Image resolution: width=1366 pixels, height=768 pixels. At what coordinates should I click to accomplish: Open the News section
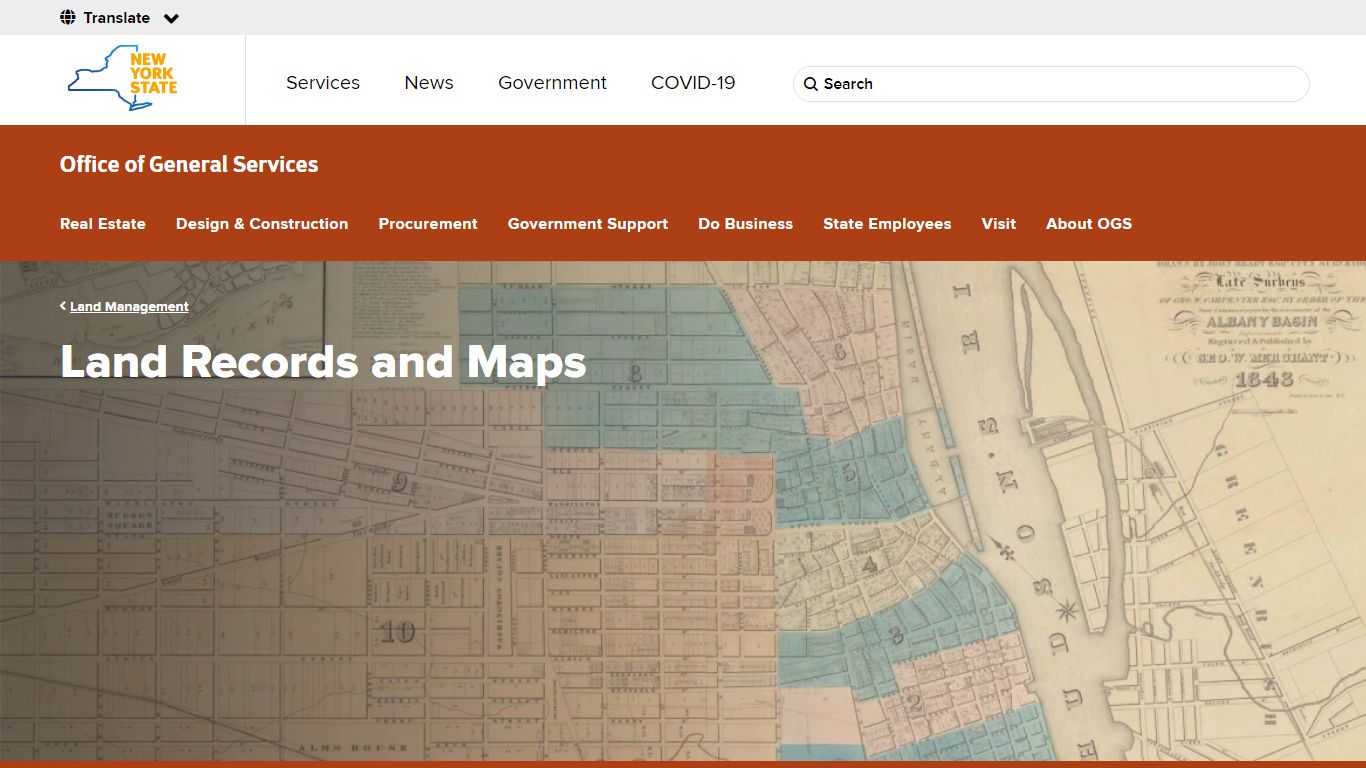[x=429, y=83]
